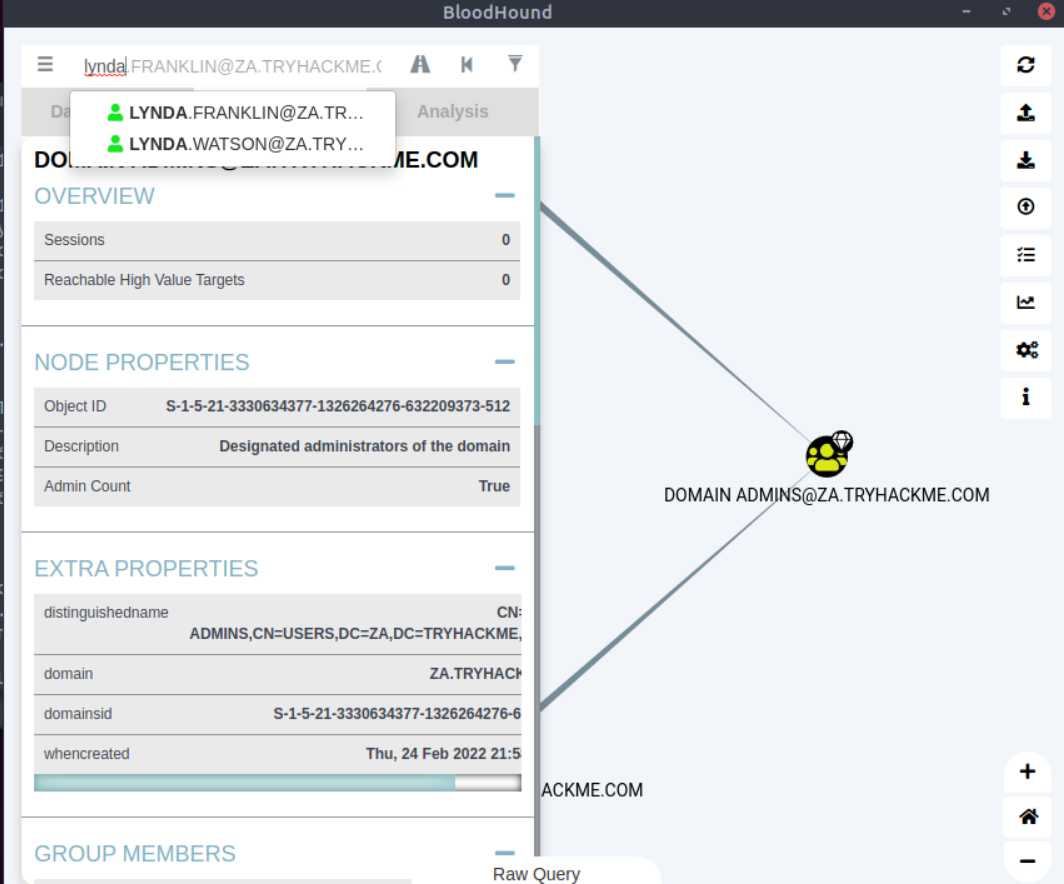Screen dimensions: 1064x884
Task: Click inside the search input field
Action: click(233, 66)
